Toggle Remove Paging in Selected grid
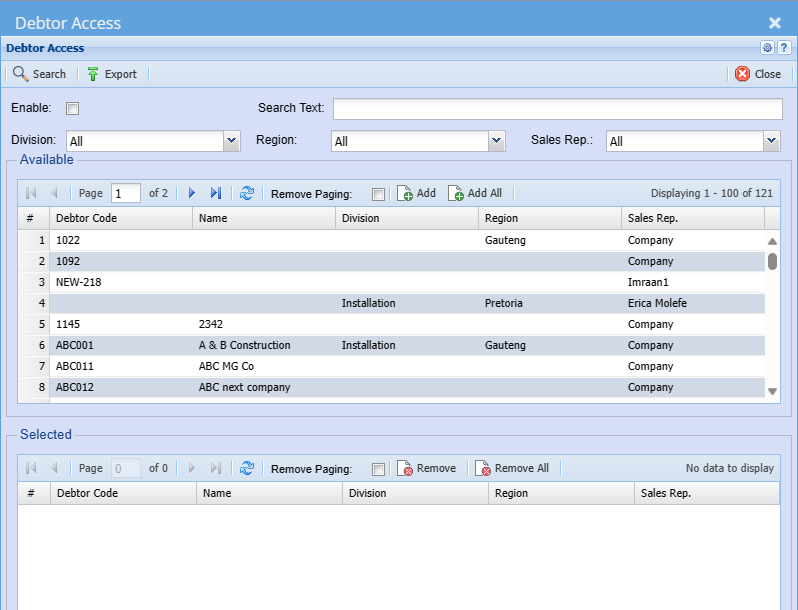 coord(378,469)
